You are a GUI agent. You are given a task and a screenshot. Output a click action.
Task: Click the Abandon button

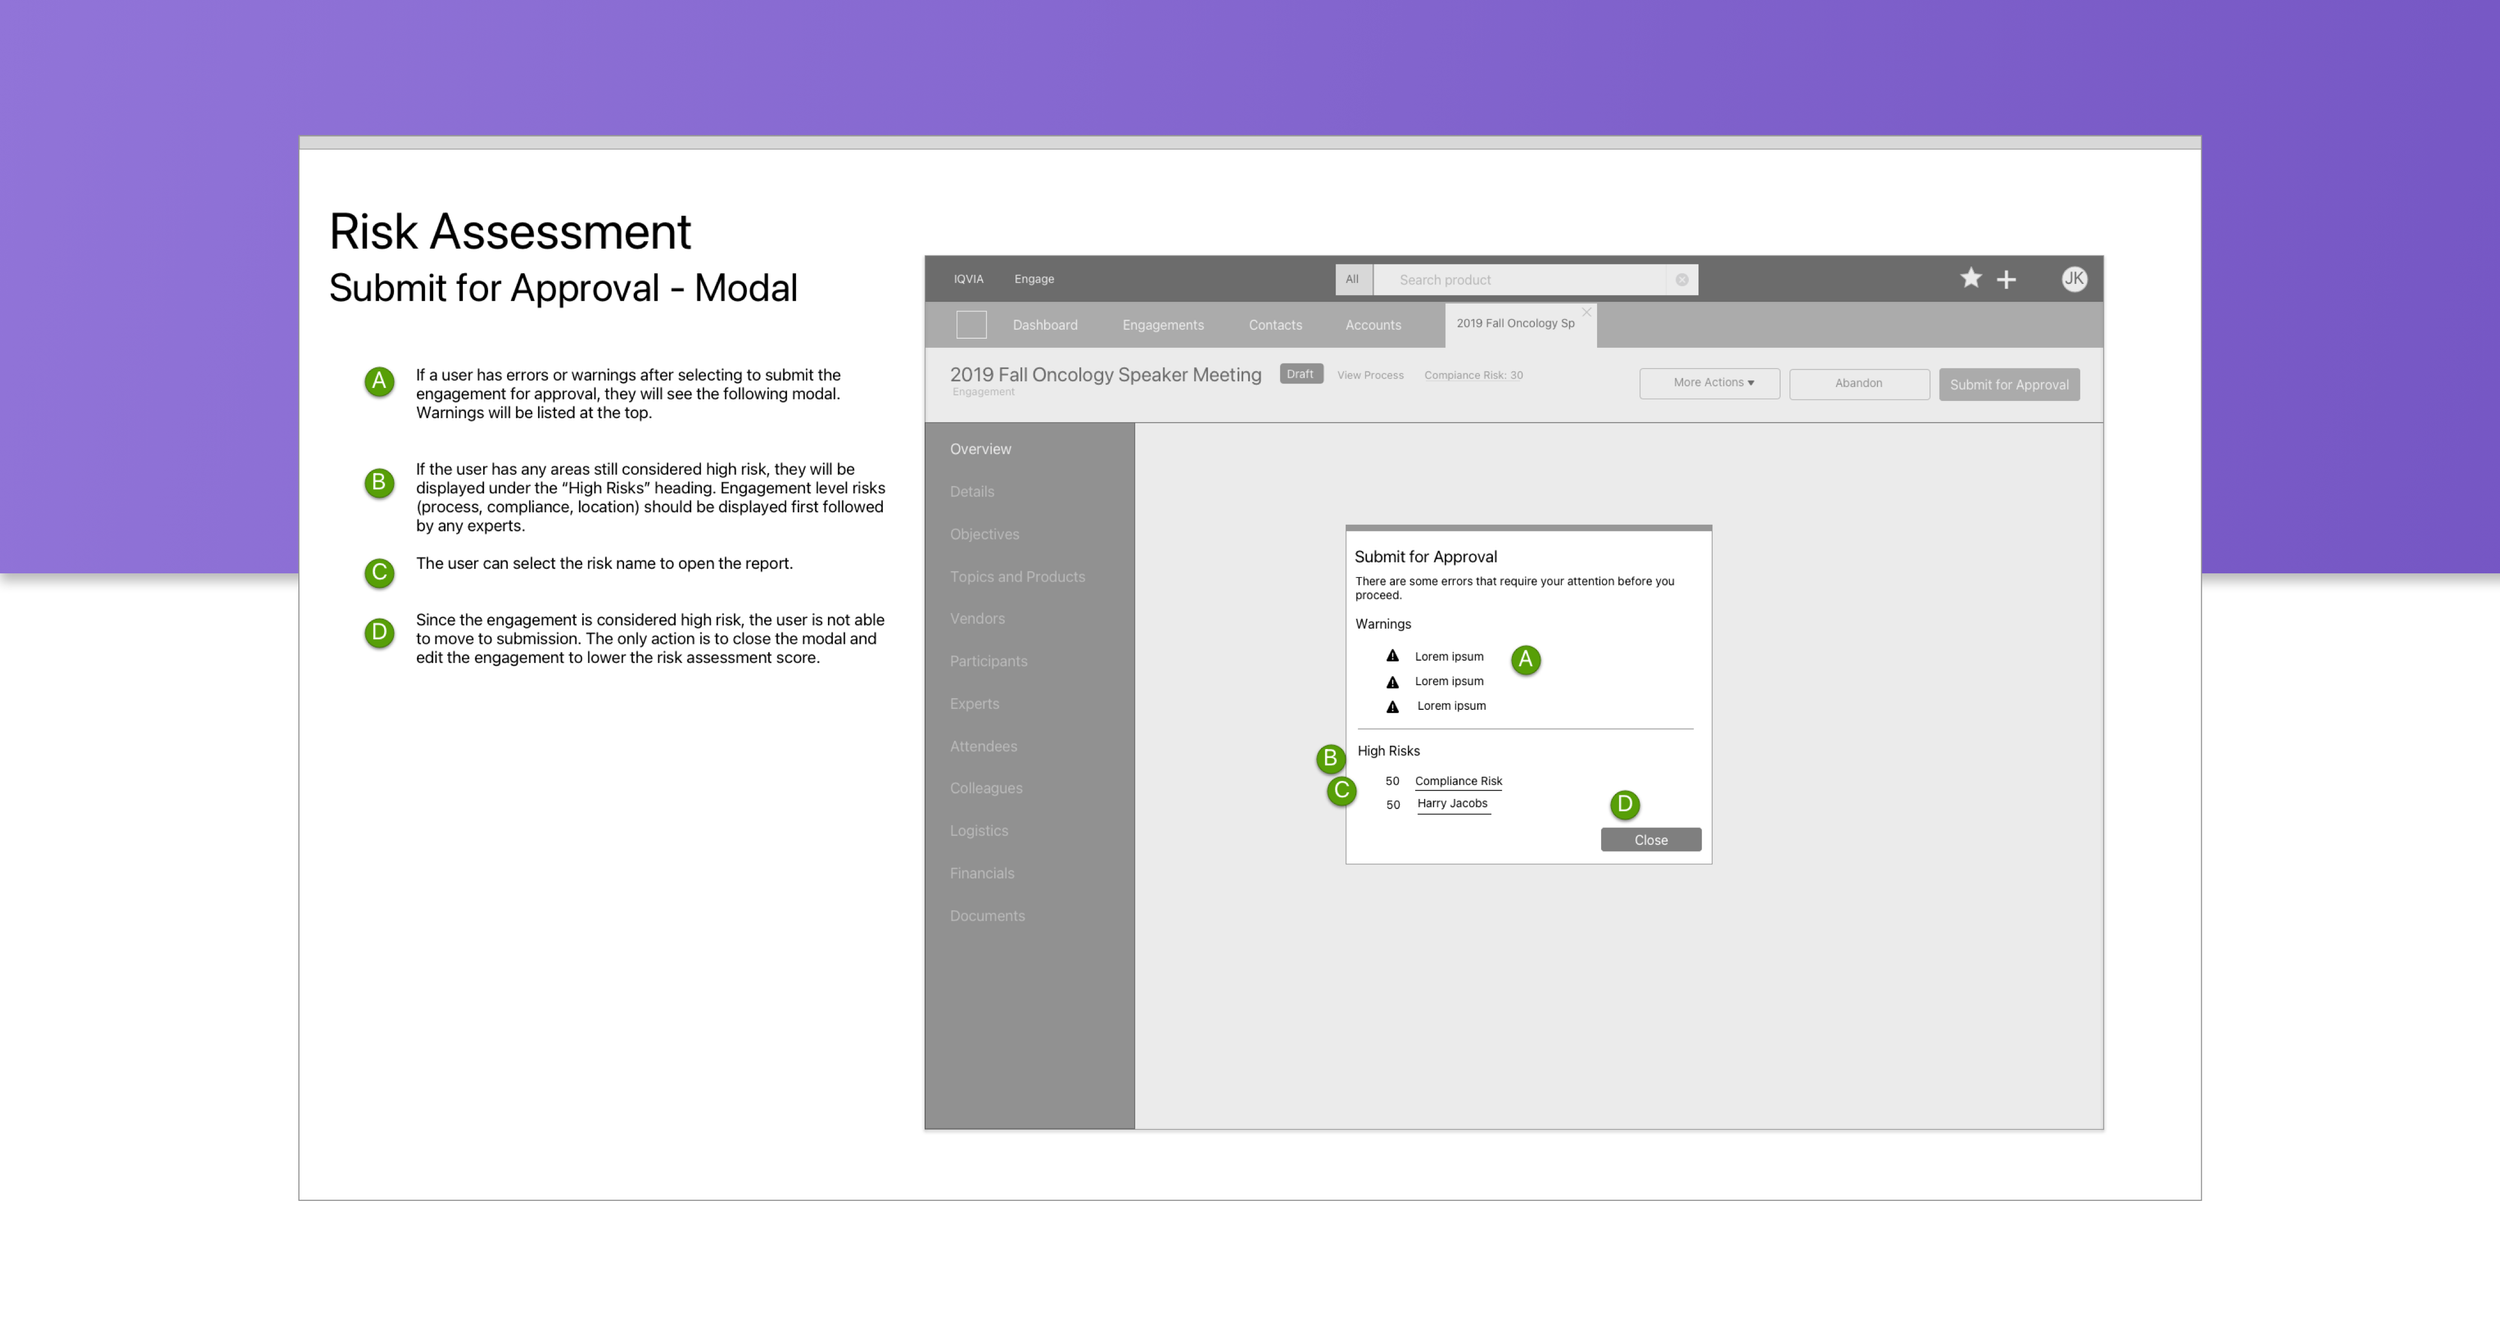click(x=1858, y=383)
